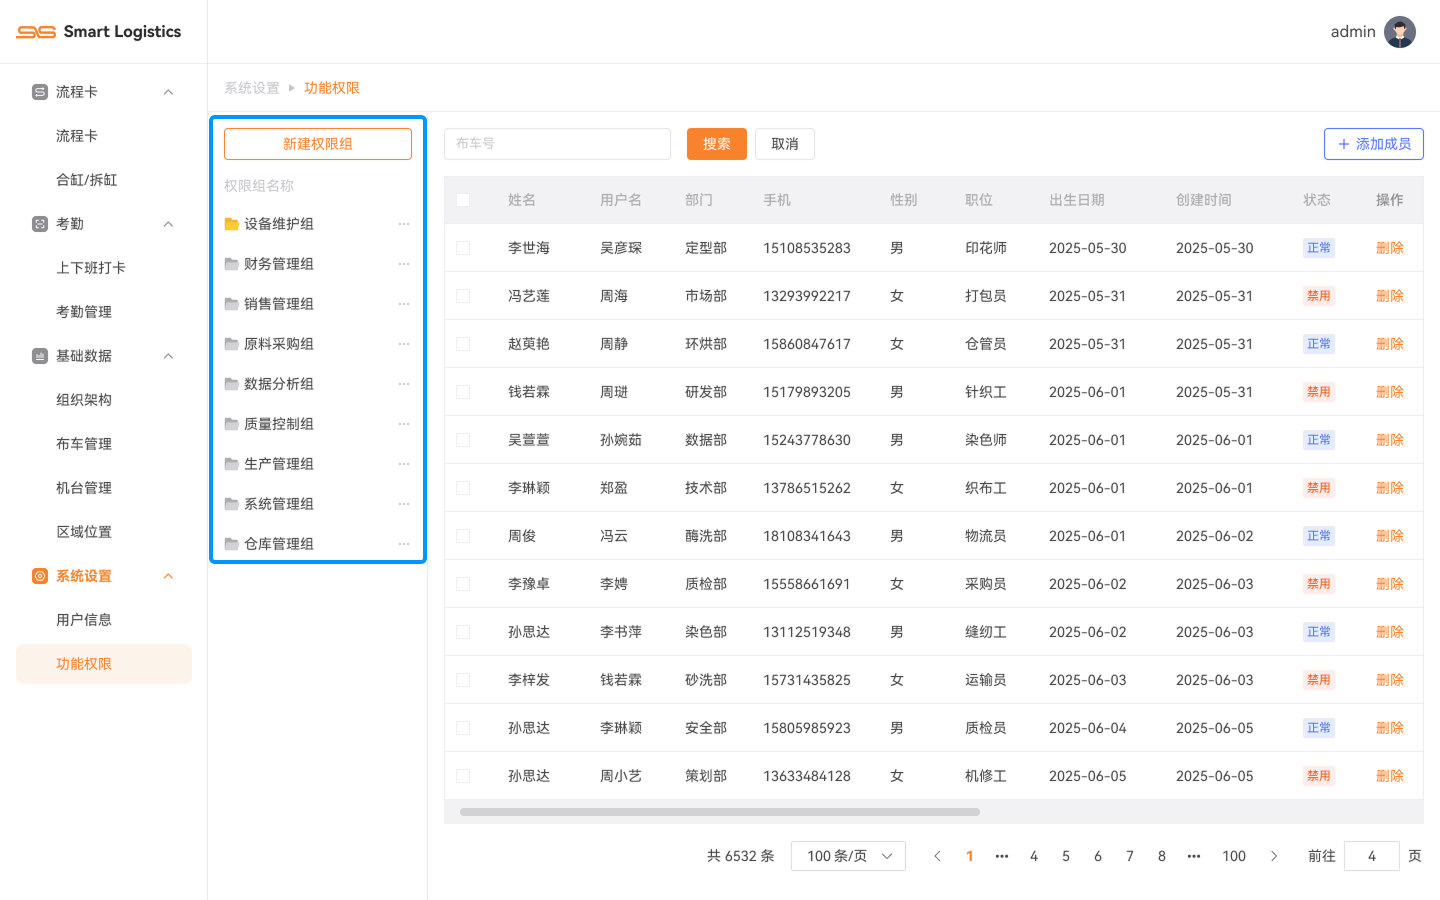
Task: Open more options for 销售管理组
Action: 404,304
